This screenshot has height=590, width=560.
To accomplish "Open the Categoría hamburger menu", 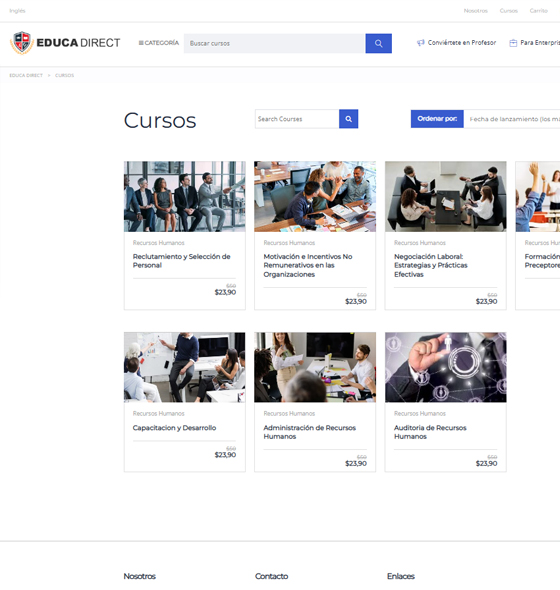I will pos(158,43).
